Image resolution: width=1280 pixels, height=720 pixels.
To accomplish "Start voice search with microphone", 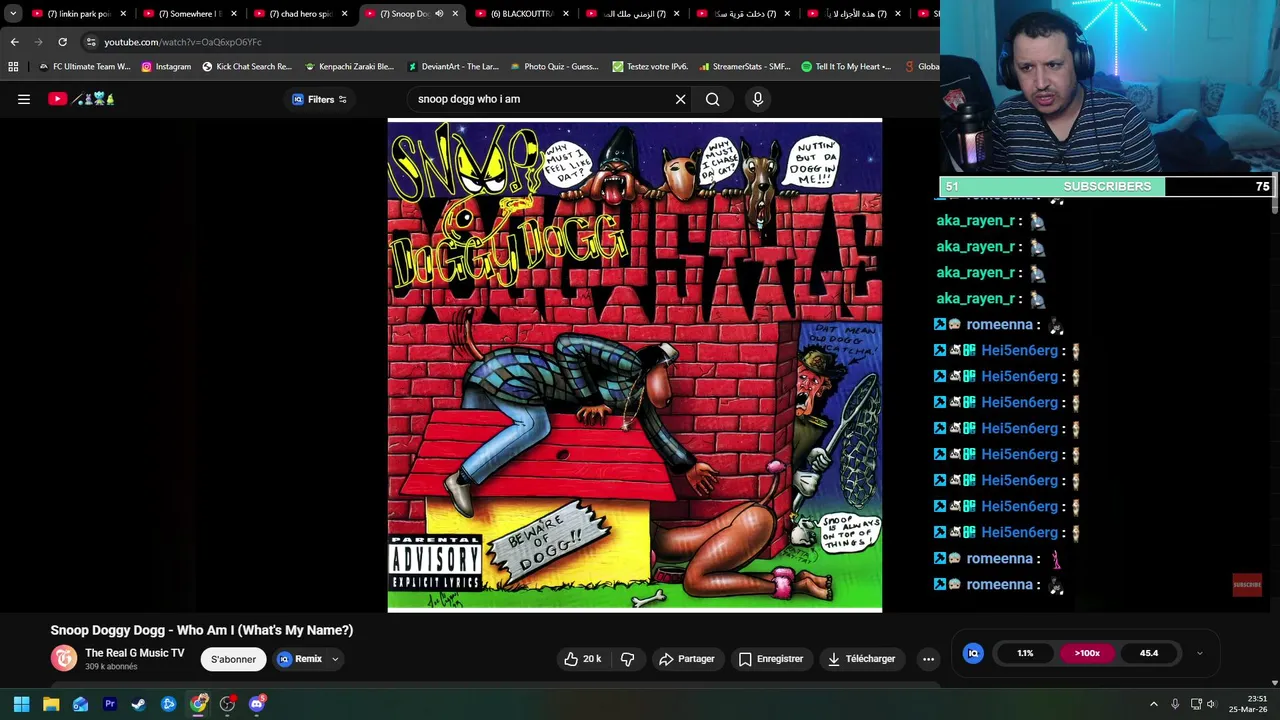I will tap(757, 99).
